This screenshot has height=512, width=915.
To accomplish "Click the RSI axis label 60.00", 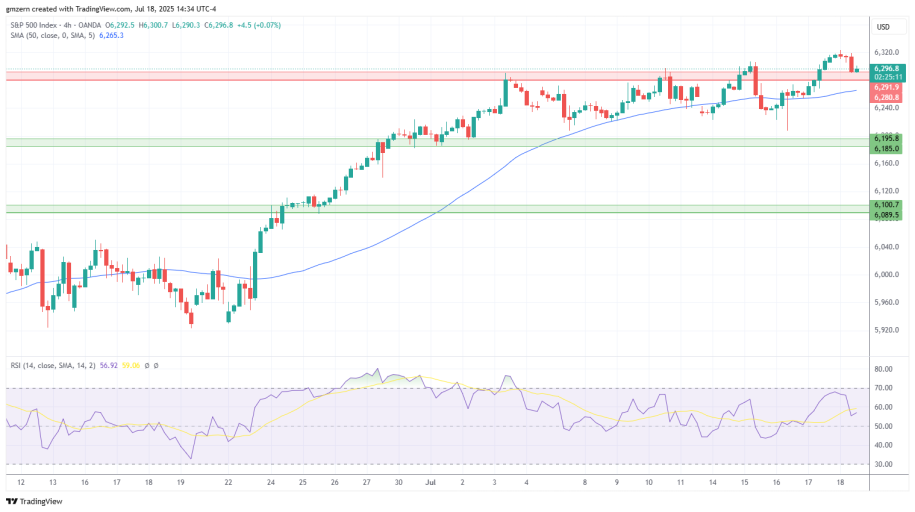I will [883, 407].
